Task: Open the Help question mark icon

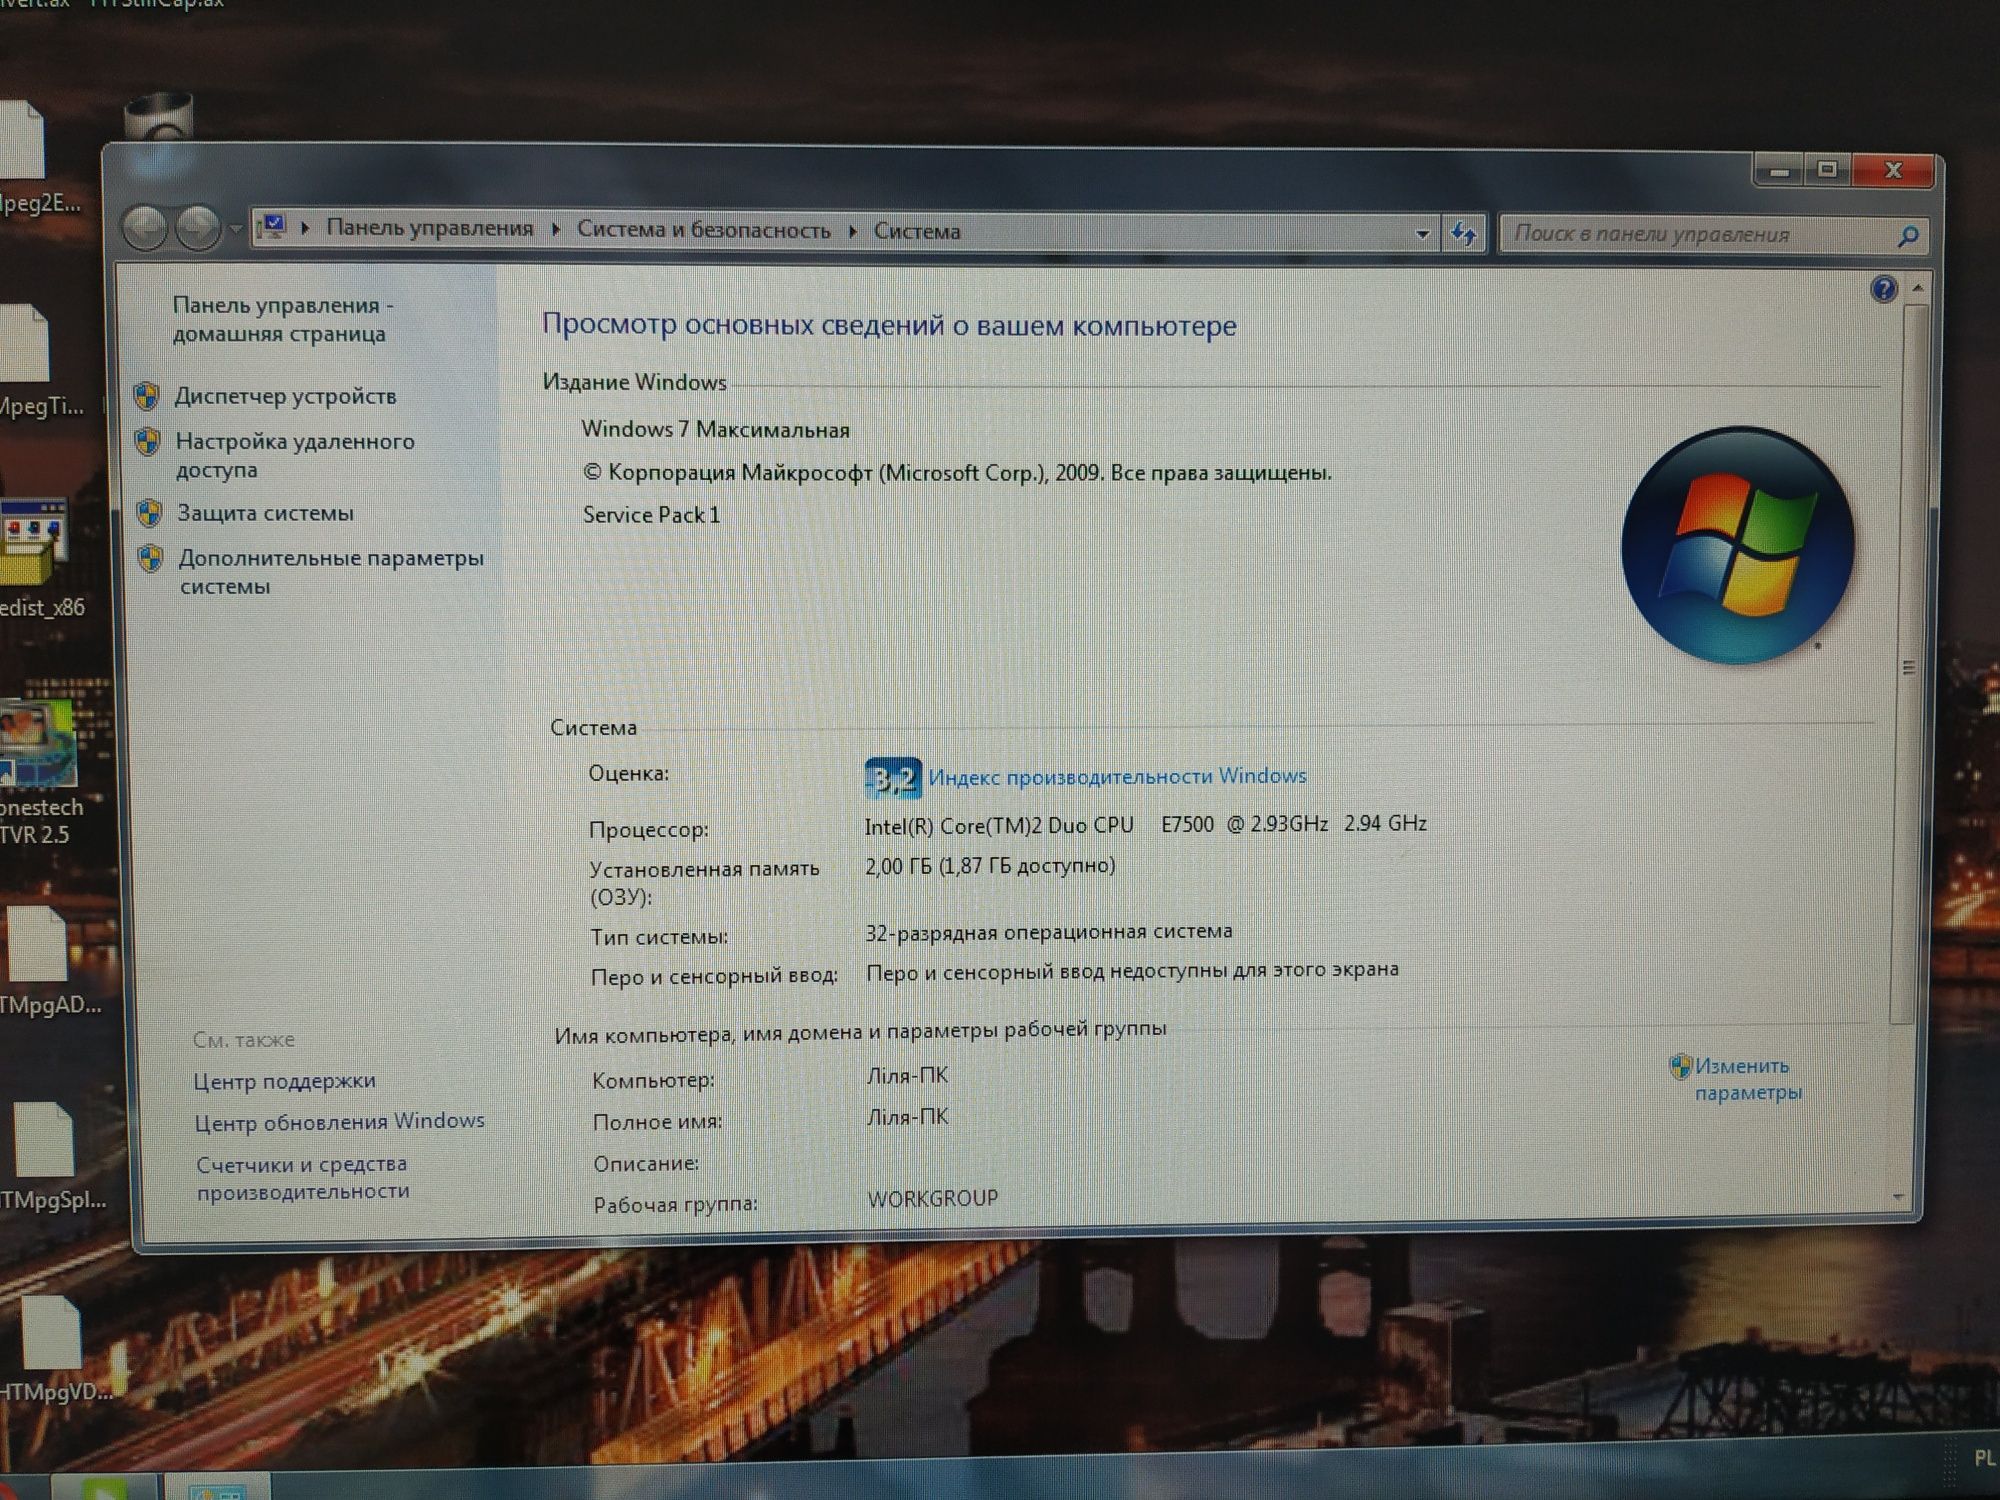Action: pyautogui.click(x=1884, y=289)
